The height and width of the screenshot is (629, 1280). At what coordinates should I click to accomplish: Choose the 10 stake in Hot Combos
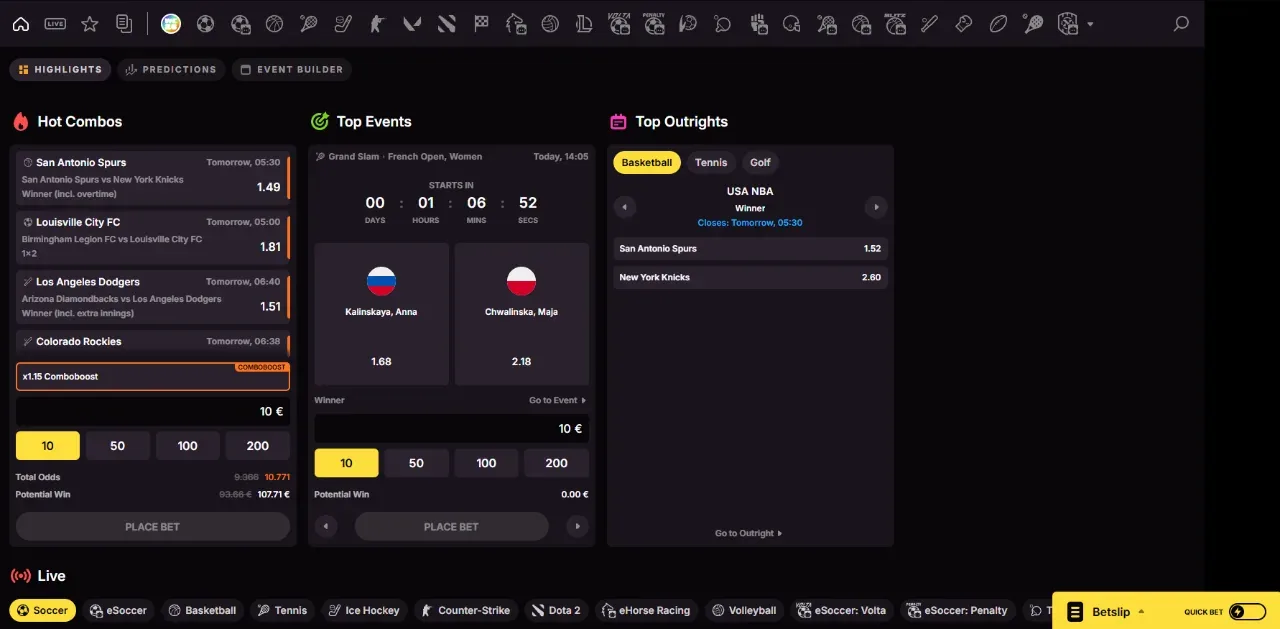[x=48, y=446]
